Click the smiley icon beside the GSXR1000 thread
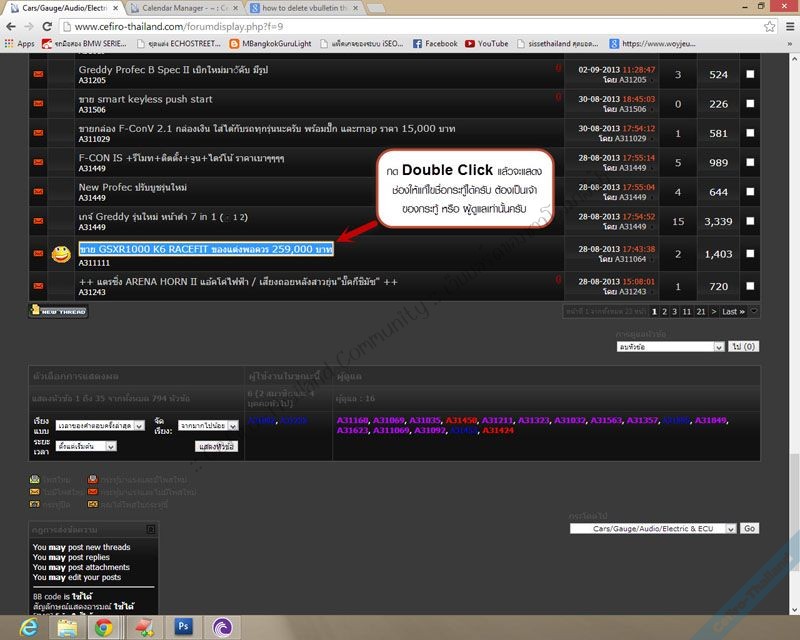 click(59, 254)
